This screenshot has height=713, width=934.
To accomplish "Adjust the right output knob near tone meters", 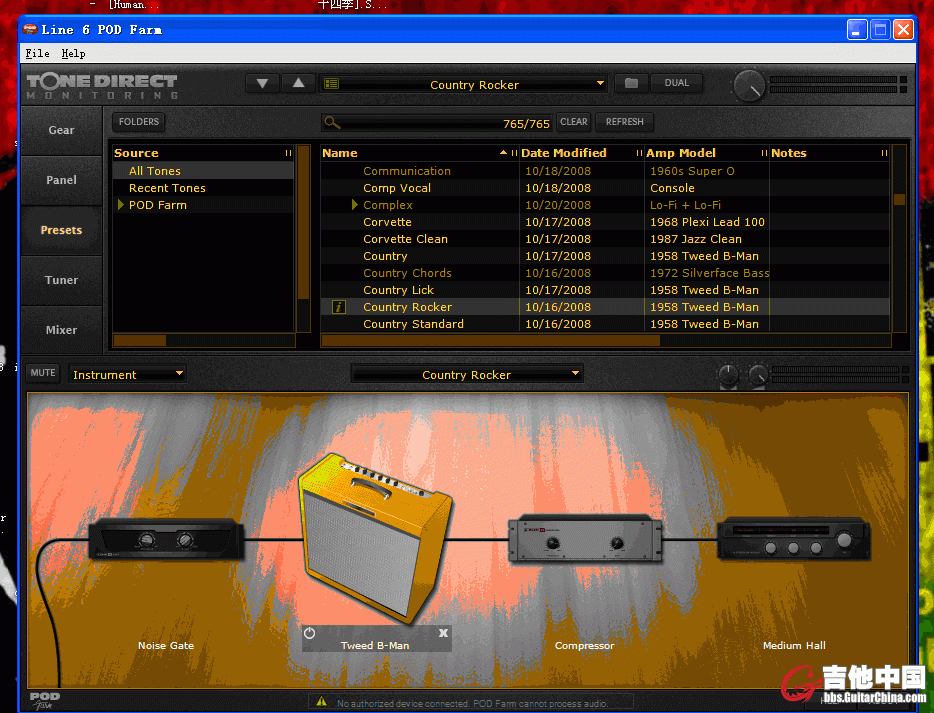I will pos(758,375).
